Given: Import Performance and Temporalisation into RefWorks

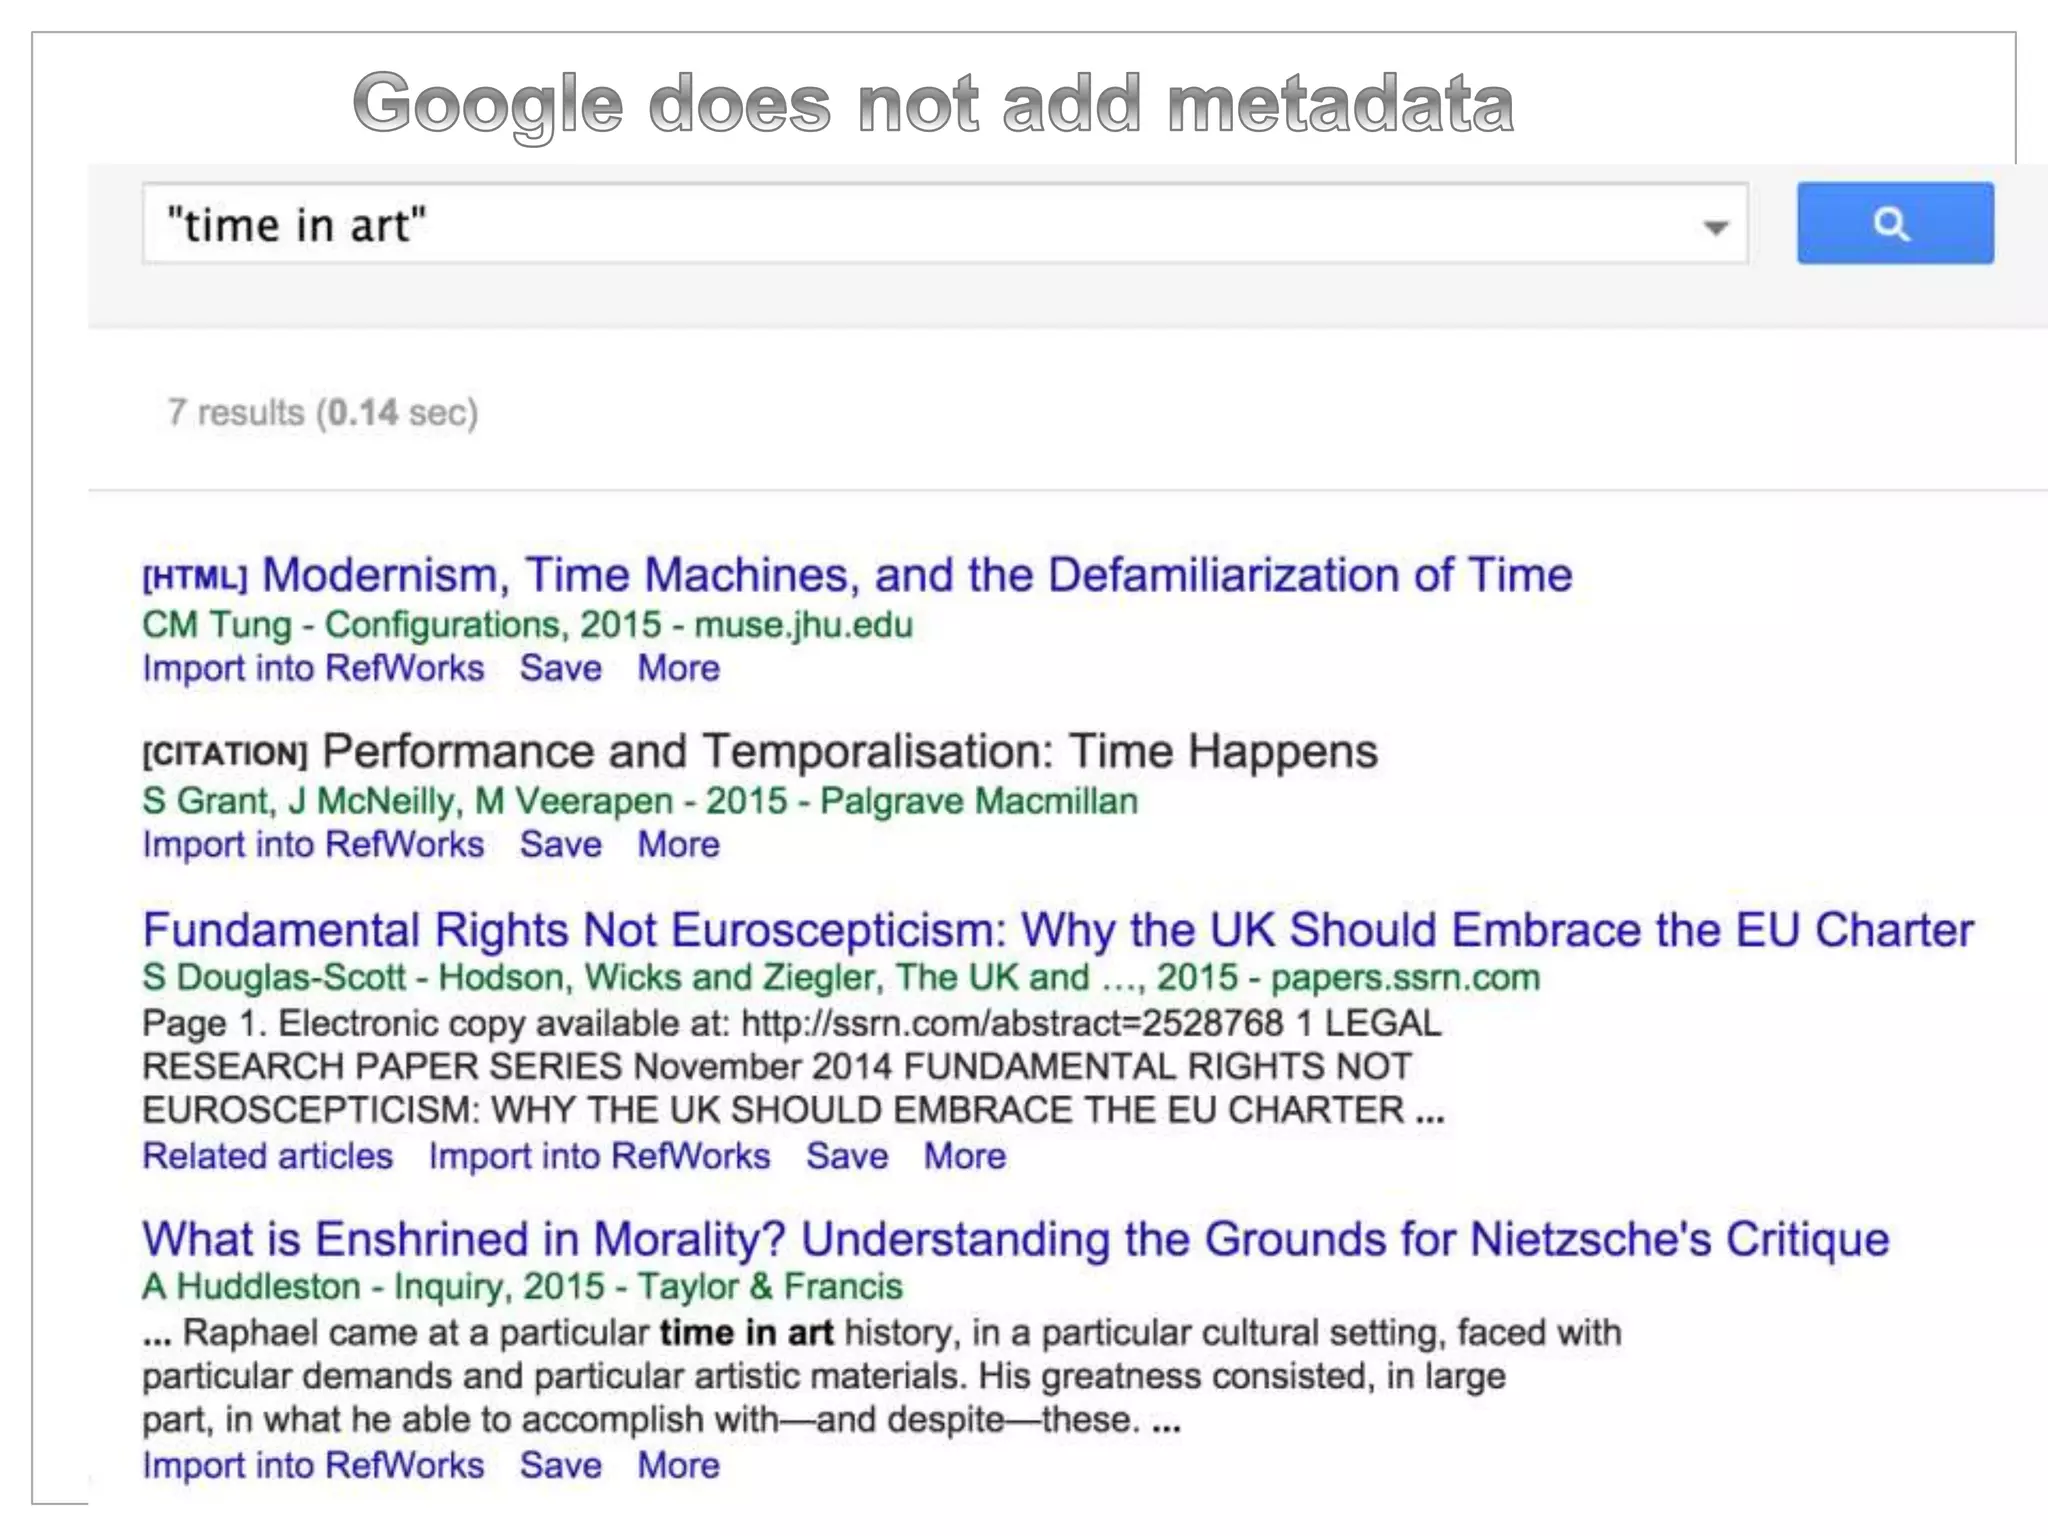Looking at the screenshot, I should 313,844.
